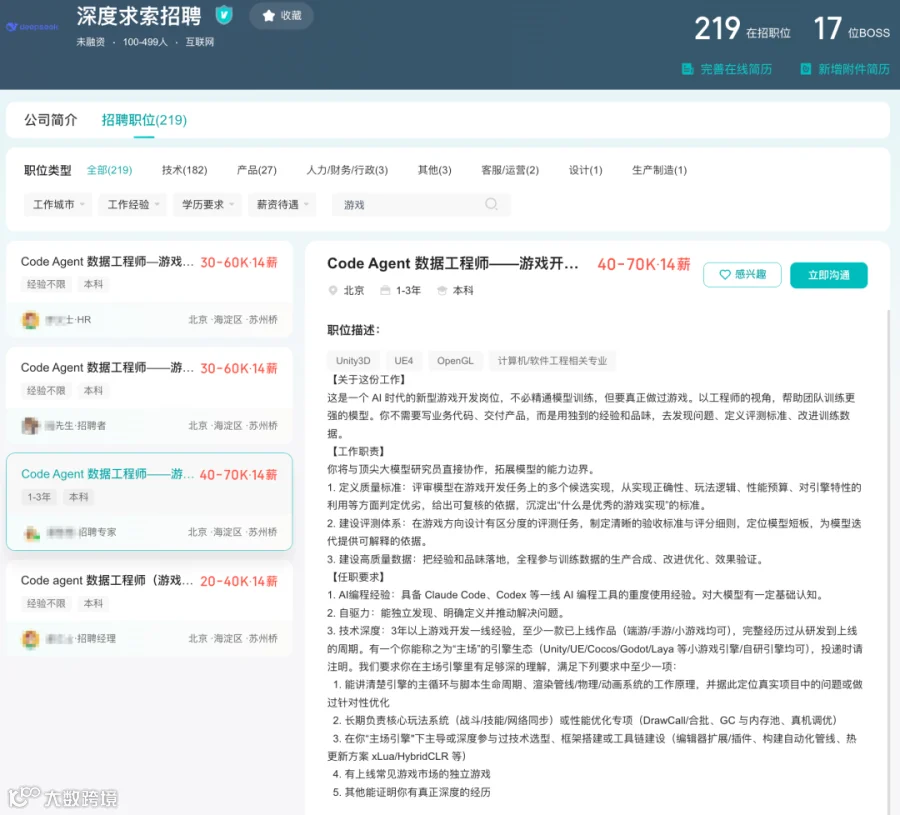This screenshot has width=900, height=815.
Task: Filter by 人力/财务/行政(3) job type
Action: [x=347, y=170]
